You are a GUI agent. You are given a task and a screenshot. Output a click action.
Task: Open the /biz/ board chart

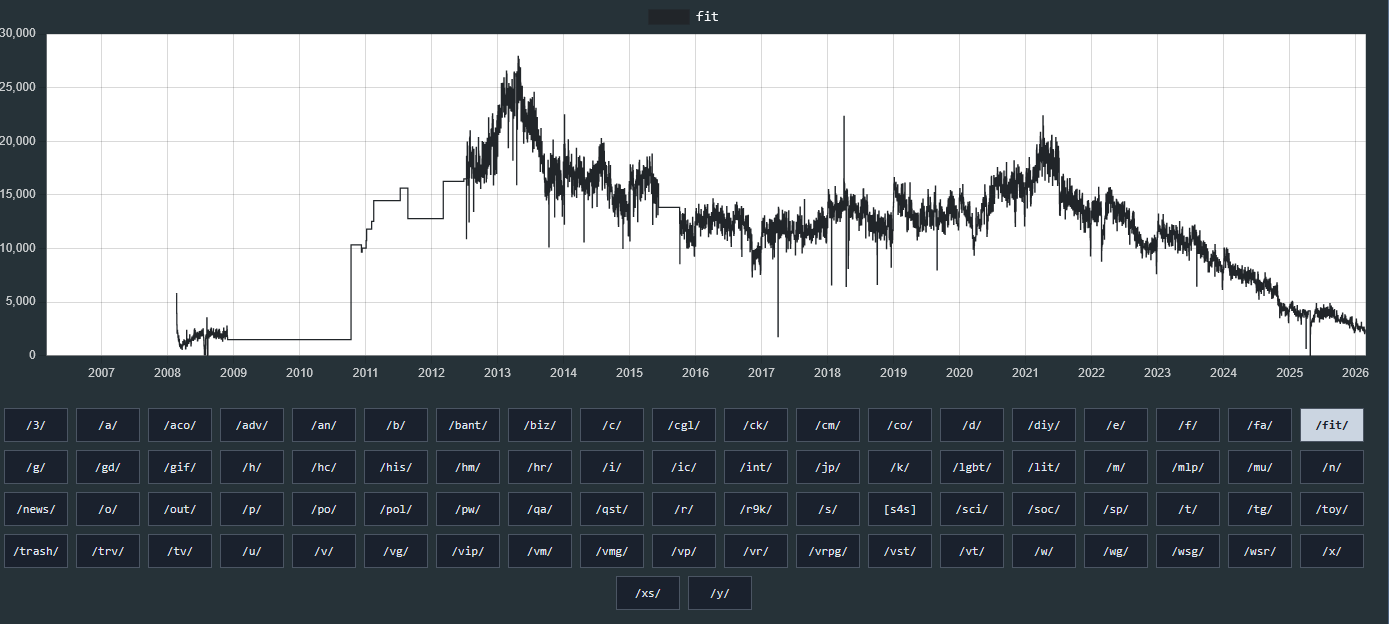point(540,425)
